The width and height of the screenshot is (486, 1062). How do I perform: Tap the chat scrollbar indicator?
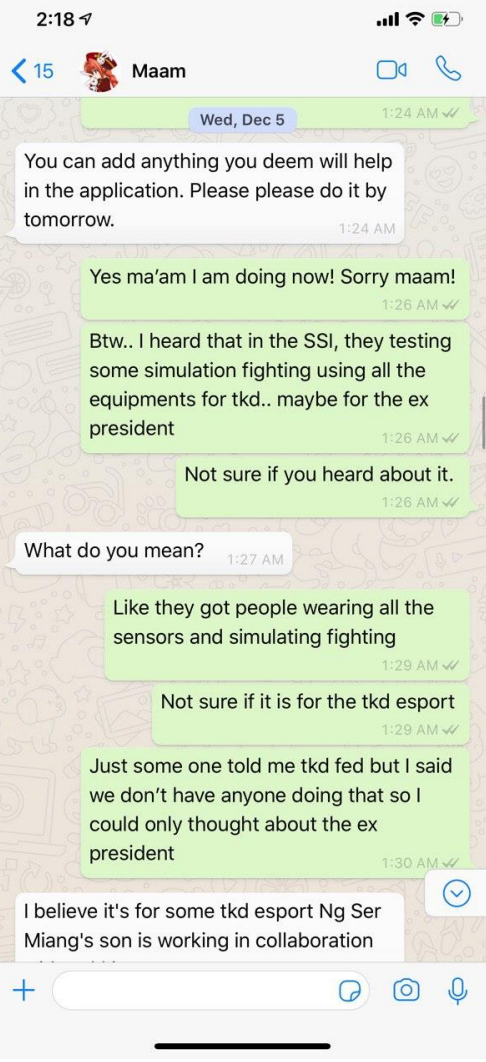click(x=483, y=422)
